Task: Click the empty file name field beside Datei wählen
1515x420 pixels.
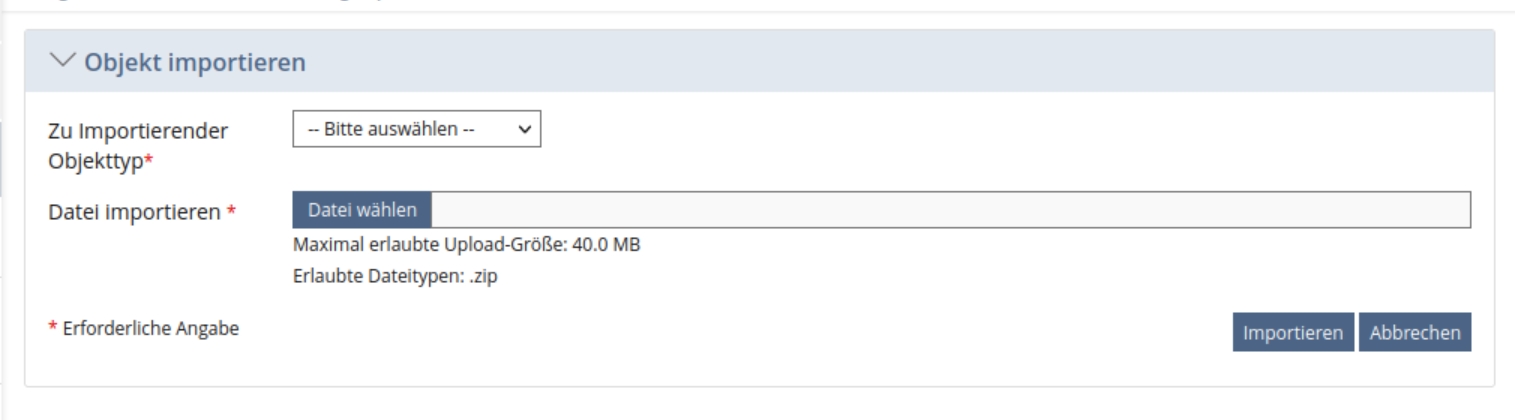Action: point(950,210)
